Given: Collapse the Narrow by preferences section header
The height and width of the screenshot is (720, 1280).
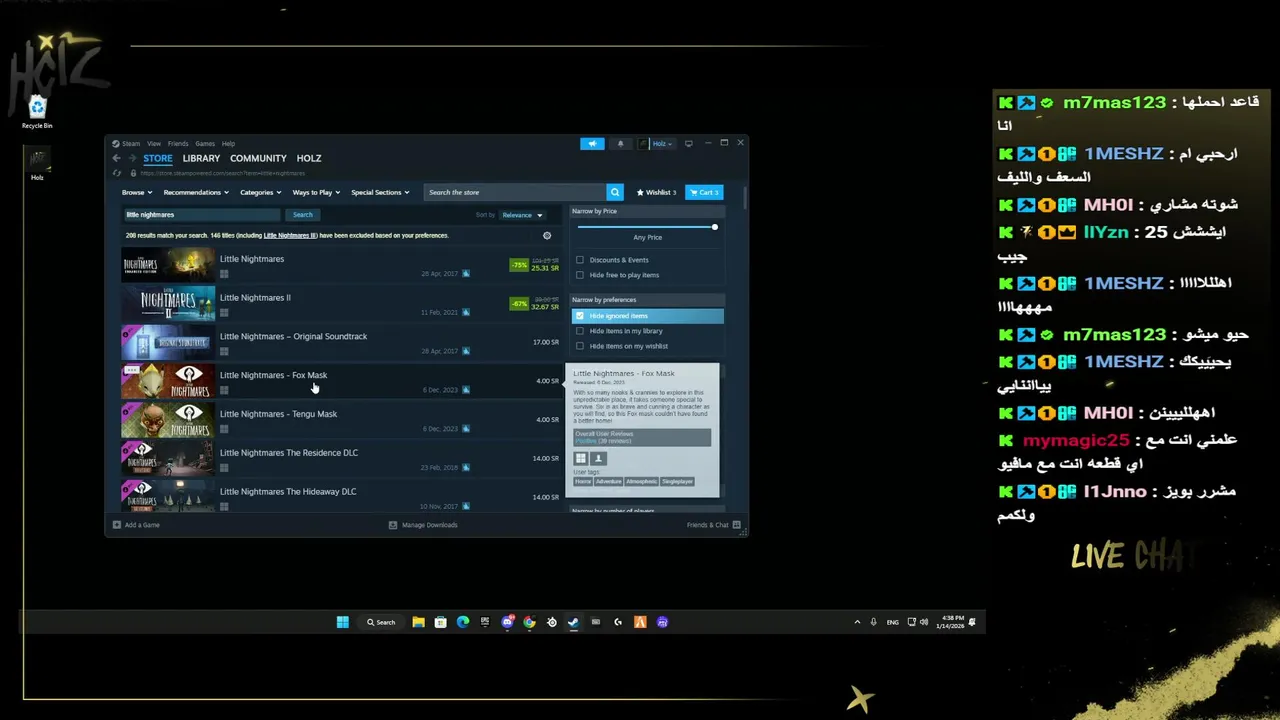Looking at the screenshot, I should pyautogui.click(x=647, y=300).
